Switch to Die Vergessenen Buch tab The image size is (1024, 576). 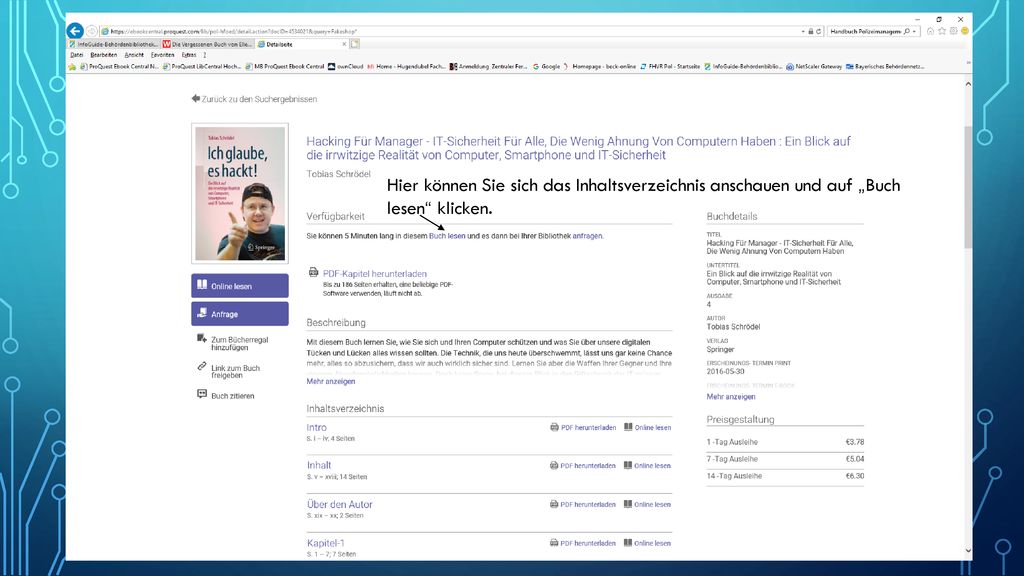coord(208,44)
